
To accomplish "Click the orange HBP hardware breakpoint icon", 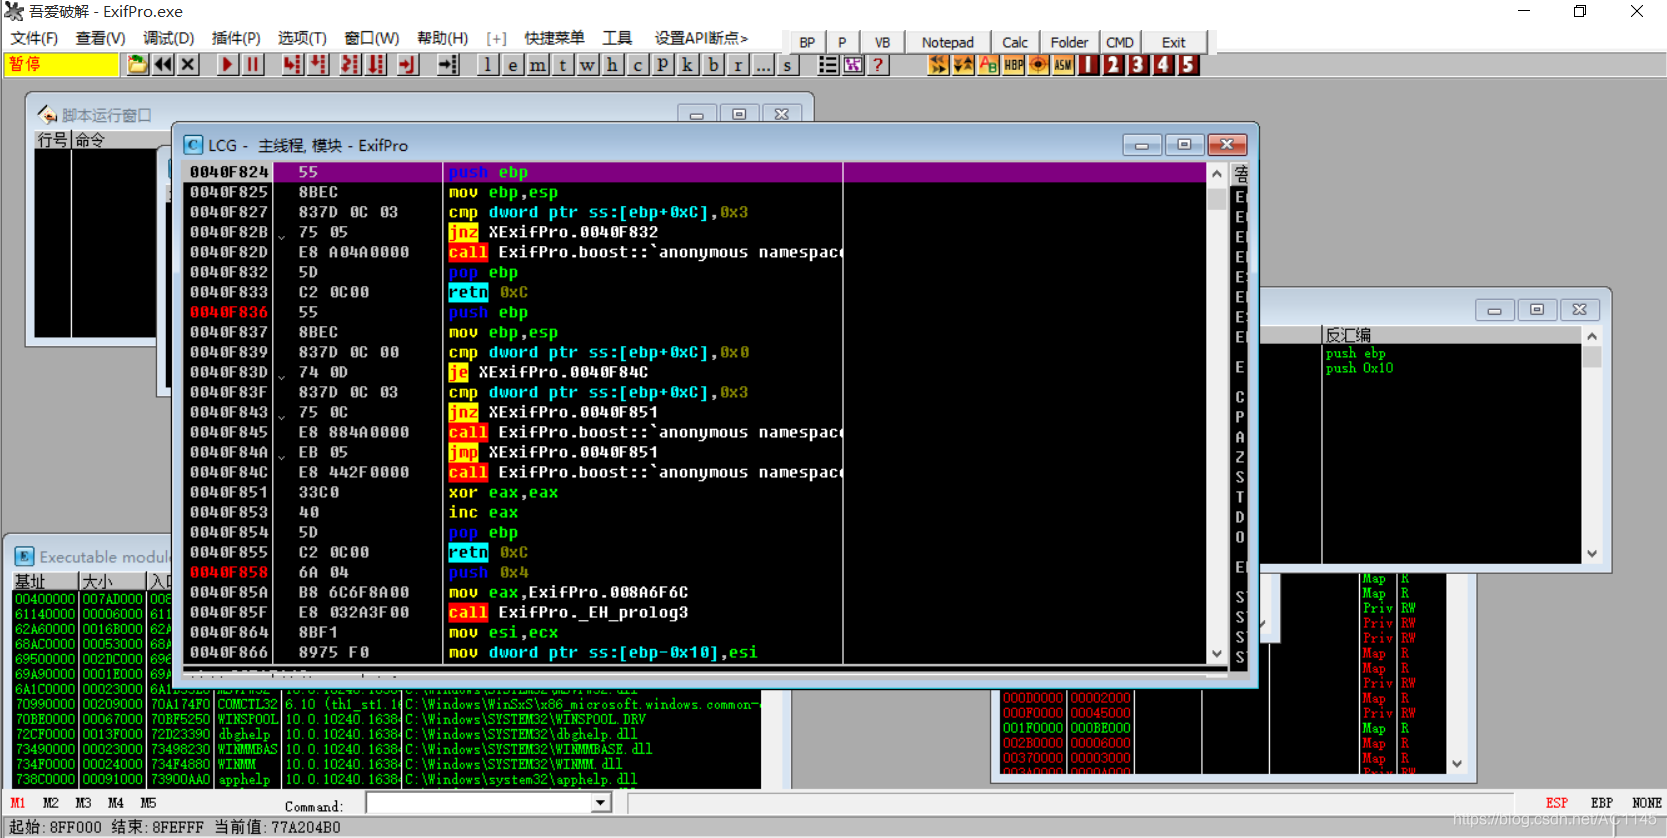I will (x=1013, y=65).
